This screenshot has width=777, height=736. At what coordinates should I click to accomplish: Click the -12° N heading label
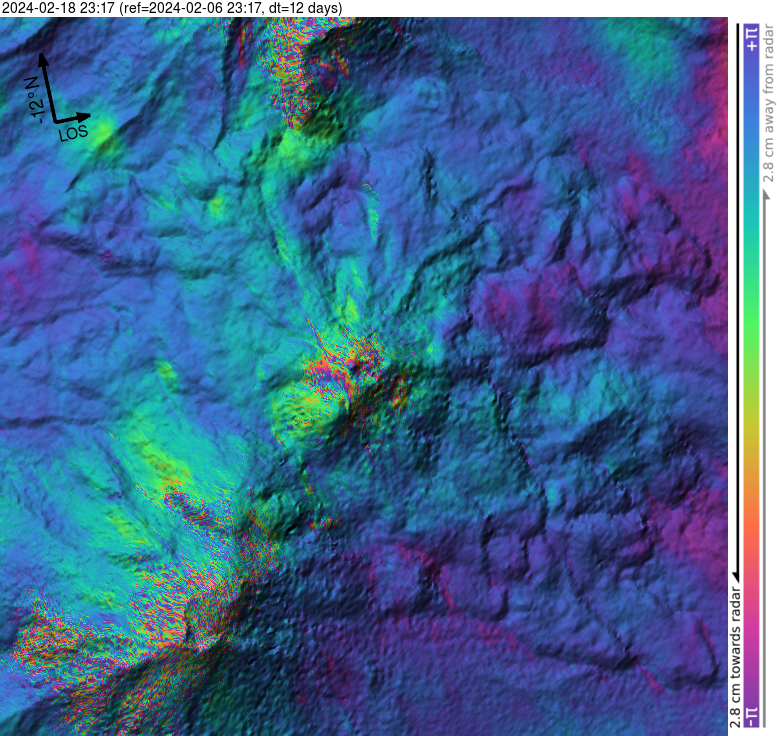point(36,100)
